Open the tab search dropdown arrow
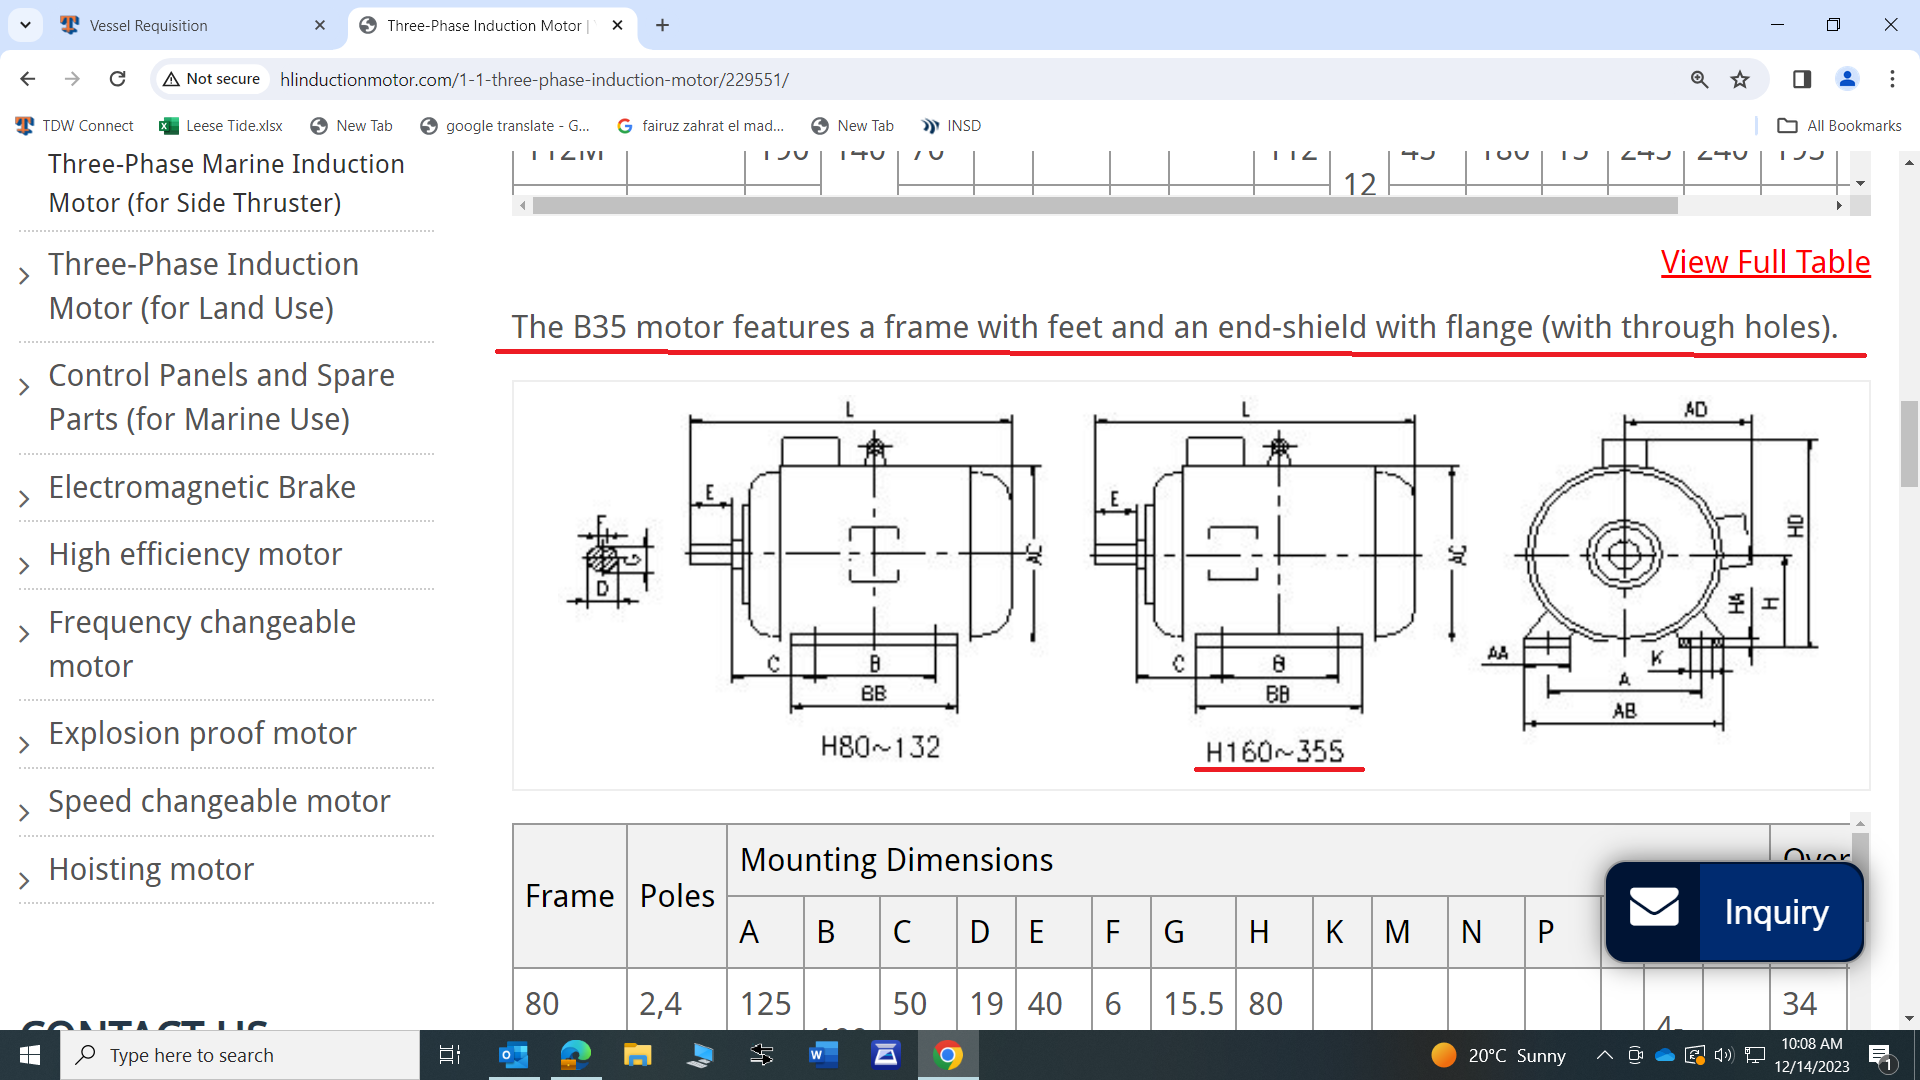The image size is (1920, 1080). click(25, 25)
